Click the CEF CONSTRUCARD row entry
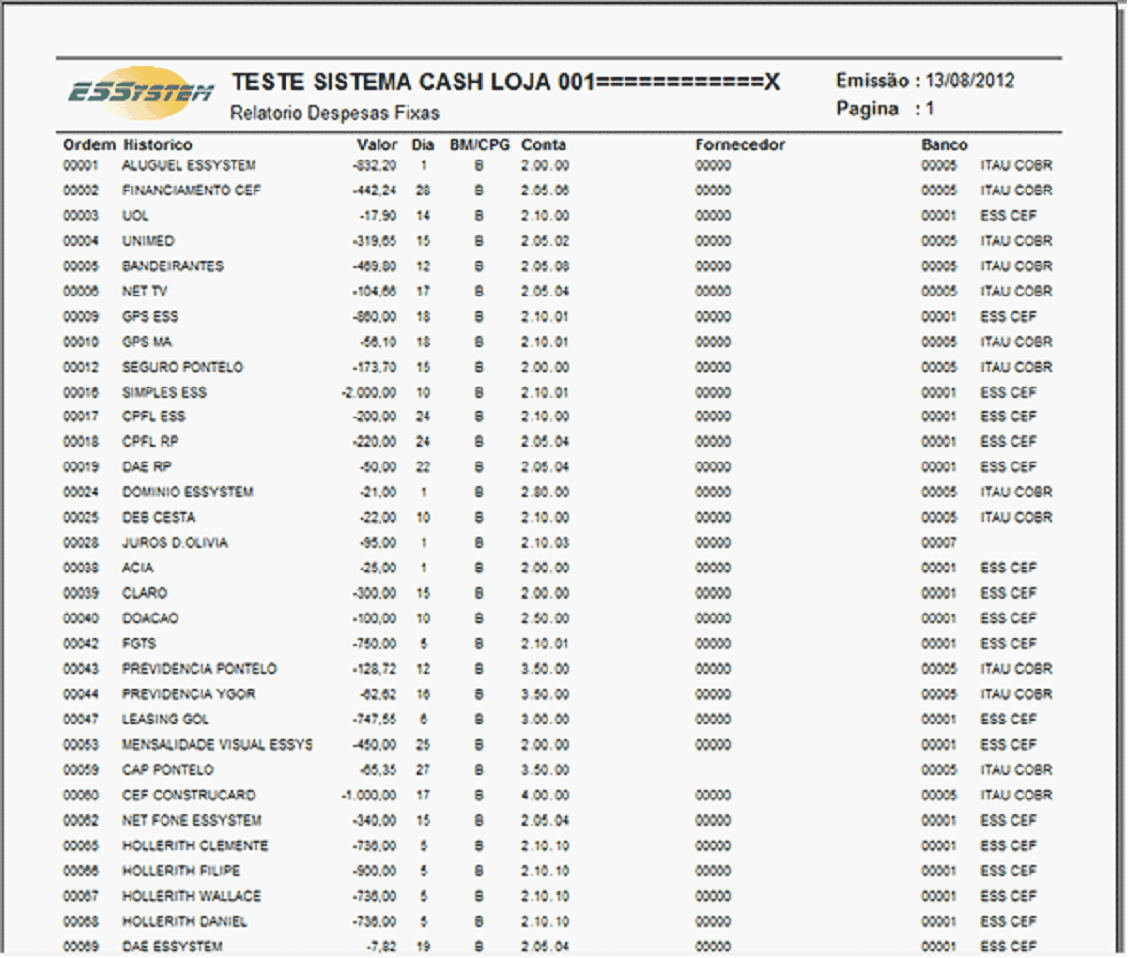 pyautogui.click(x=188, y=795)
